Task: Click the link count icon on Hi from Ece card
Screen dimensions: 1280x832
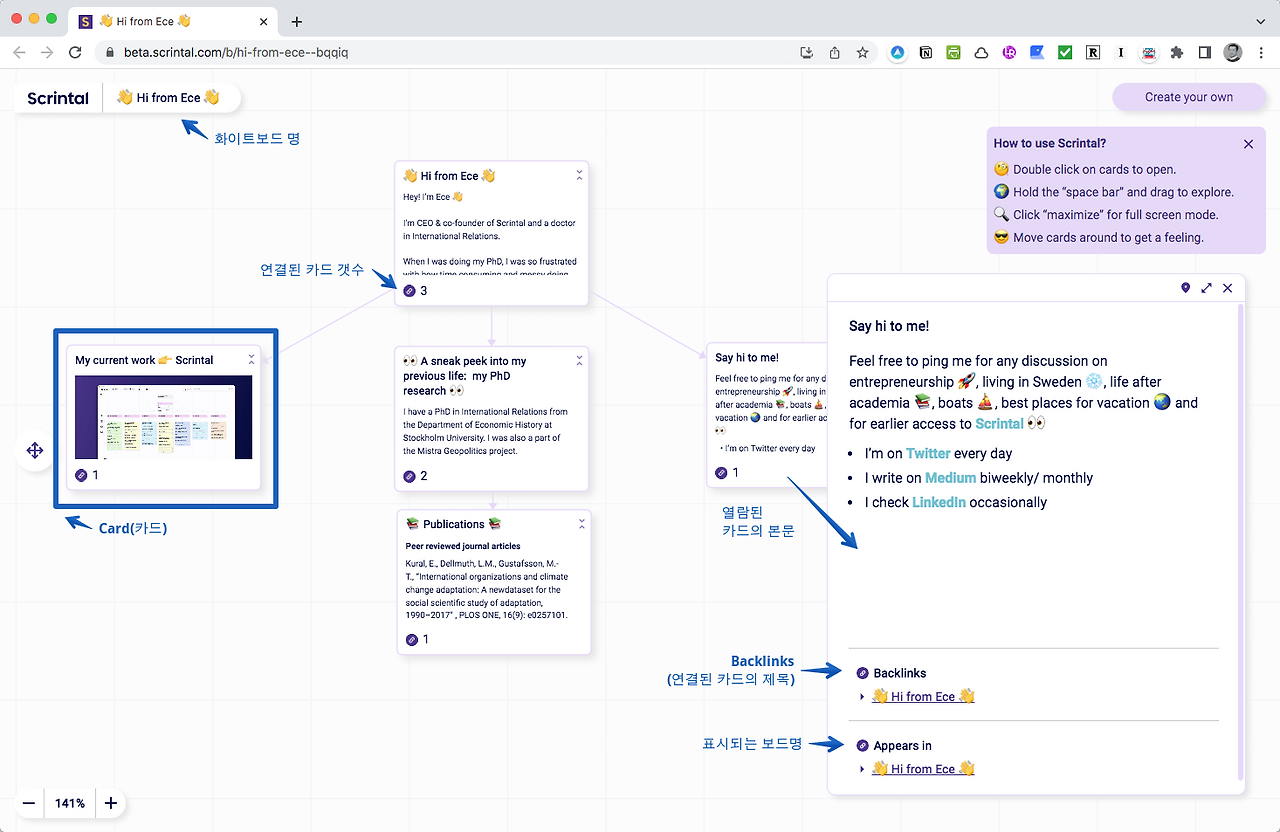Action: pos(409,291)
